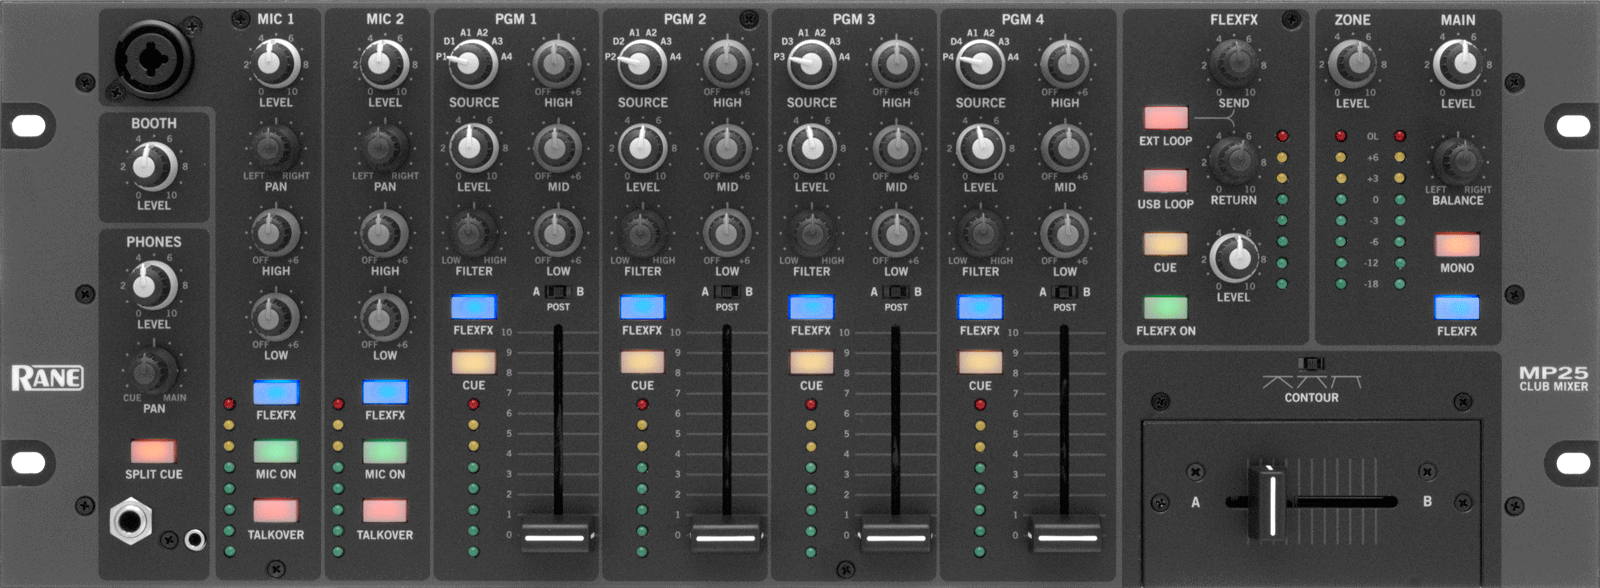Toggle the FLEXFX ON green button
The height and width of the screenshot is (588, 1600).
point(1165,308)
